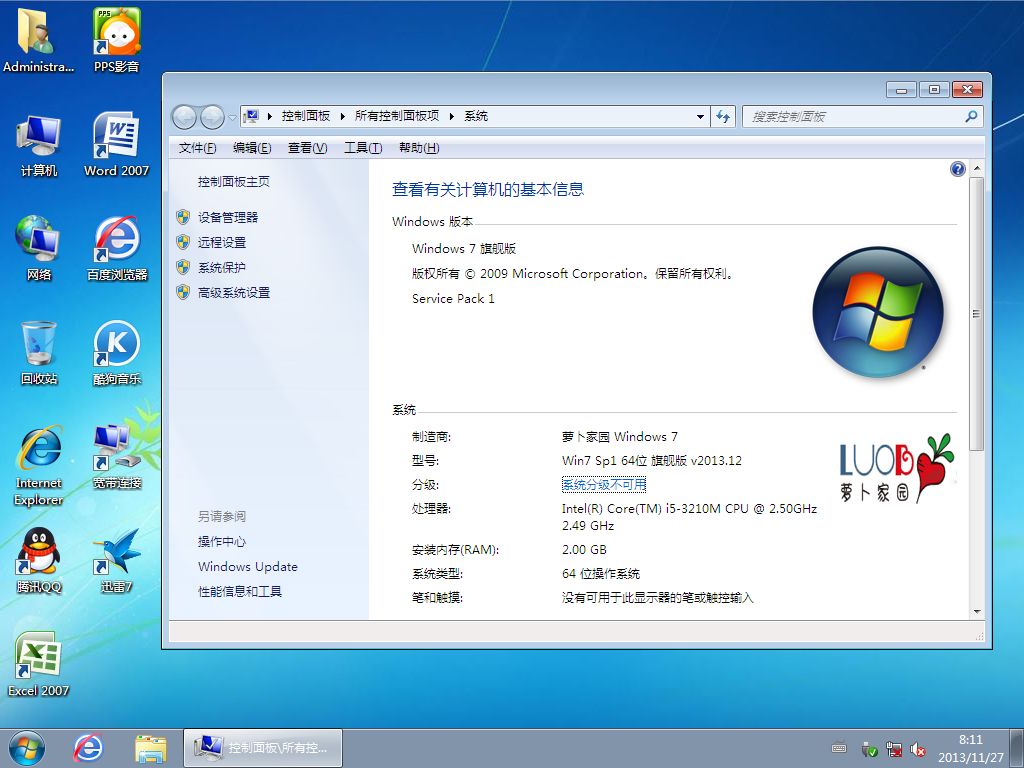Select the Service Pack 1 text
Screen dimensions: 1024x768
click(x=453, y=299)
